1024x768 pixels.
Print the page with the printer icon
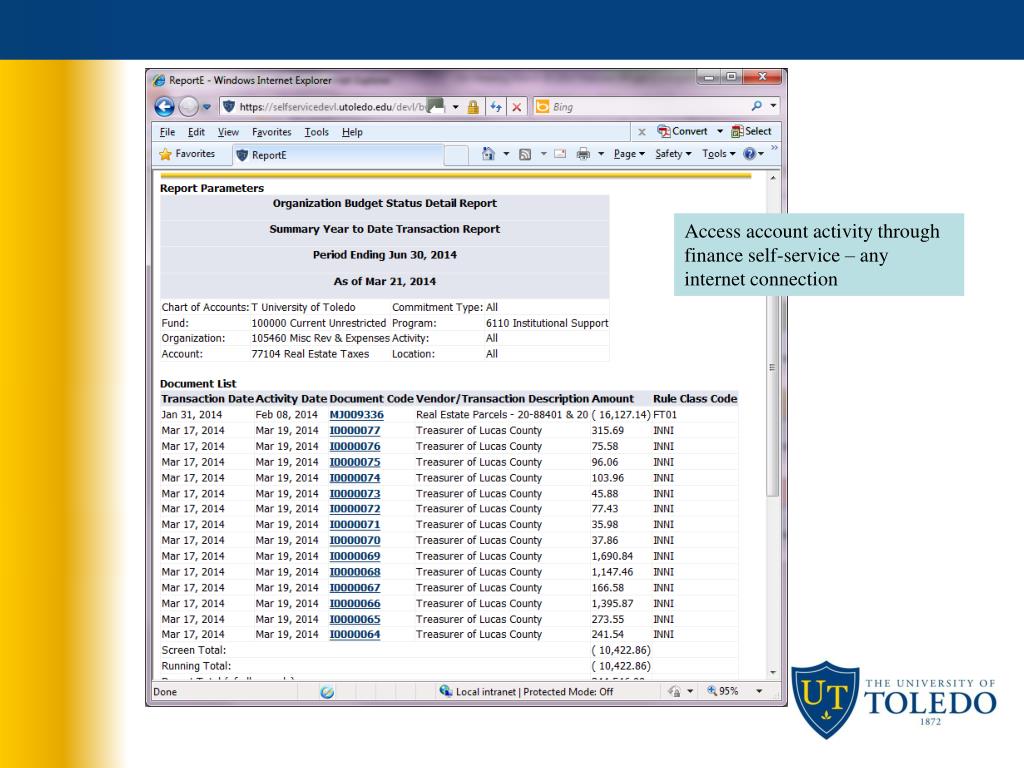tap(583, 154)
